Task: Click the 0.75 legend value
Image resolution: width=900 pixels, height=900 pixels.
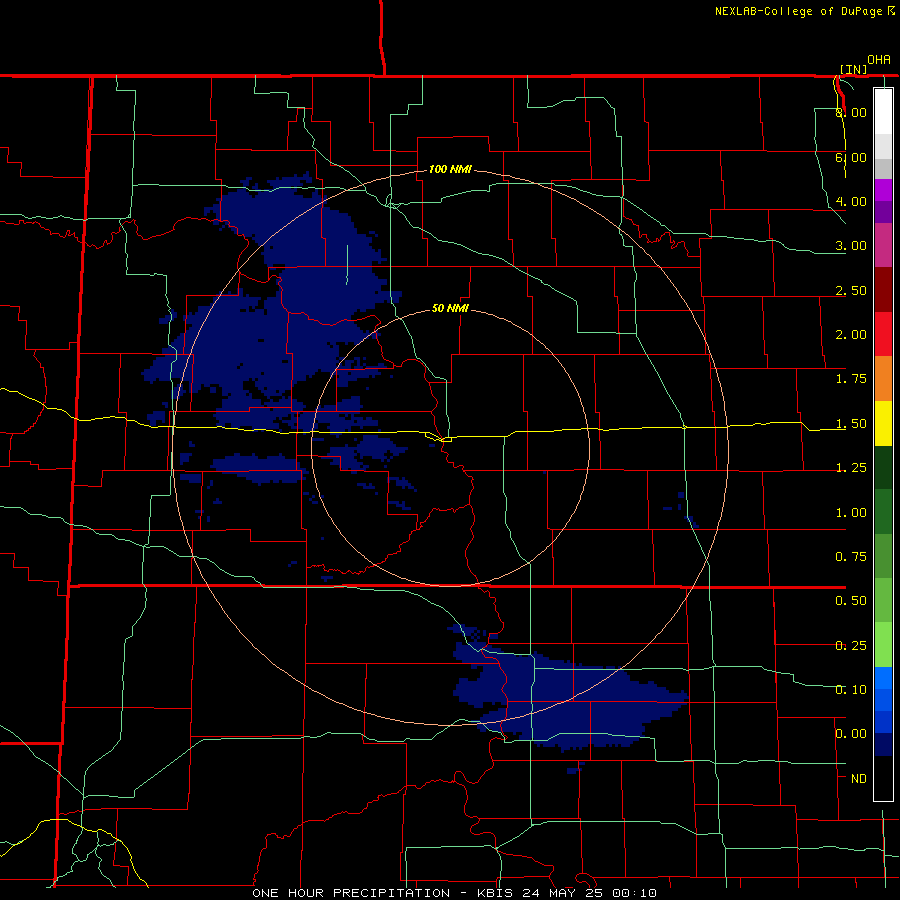Action: click(x=851, y=557)
